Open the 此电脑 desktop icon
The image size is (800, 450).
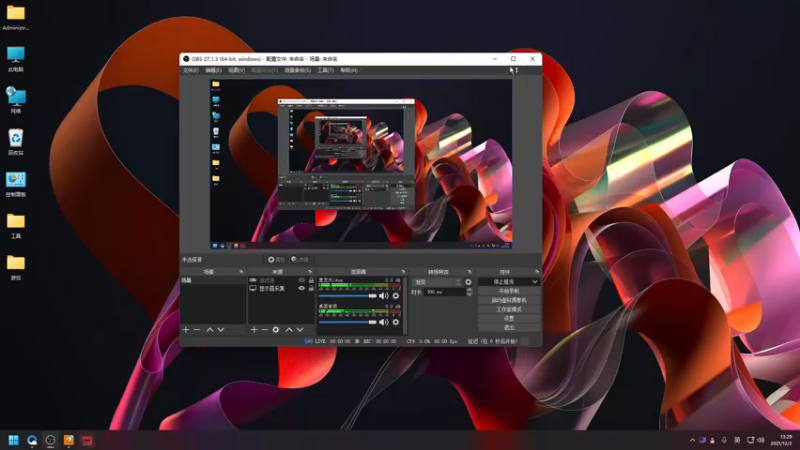click(x=16, y=59)
